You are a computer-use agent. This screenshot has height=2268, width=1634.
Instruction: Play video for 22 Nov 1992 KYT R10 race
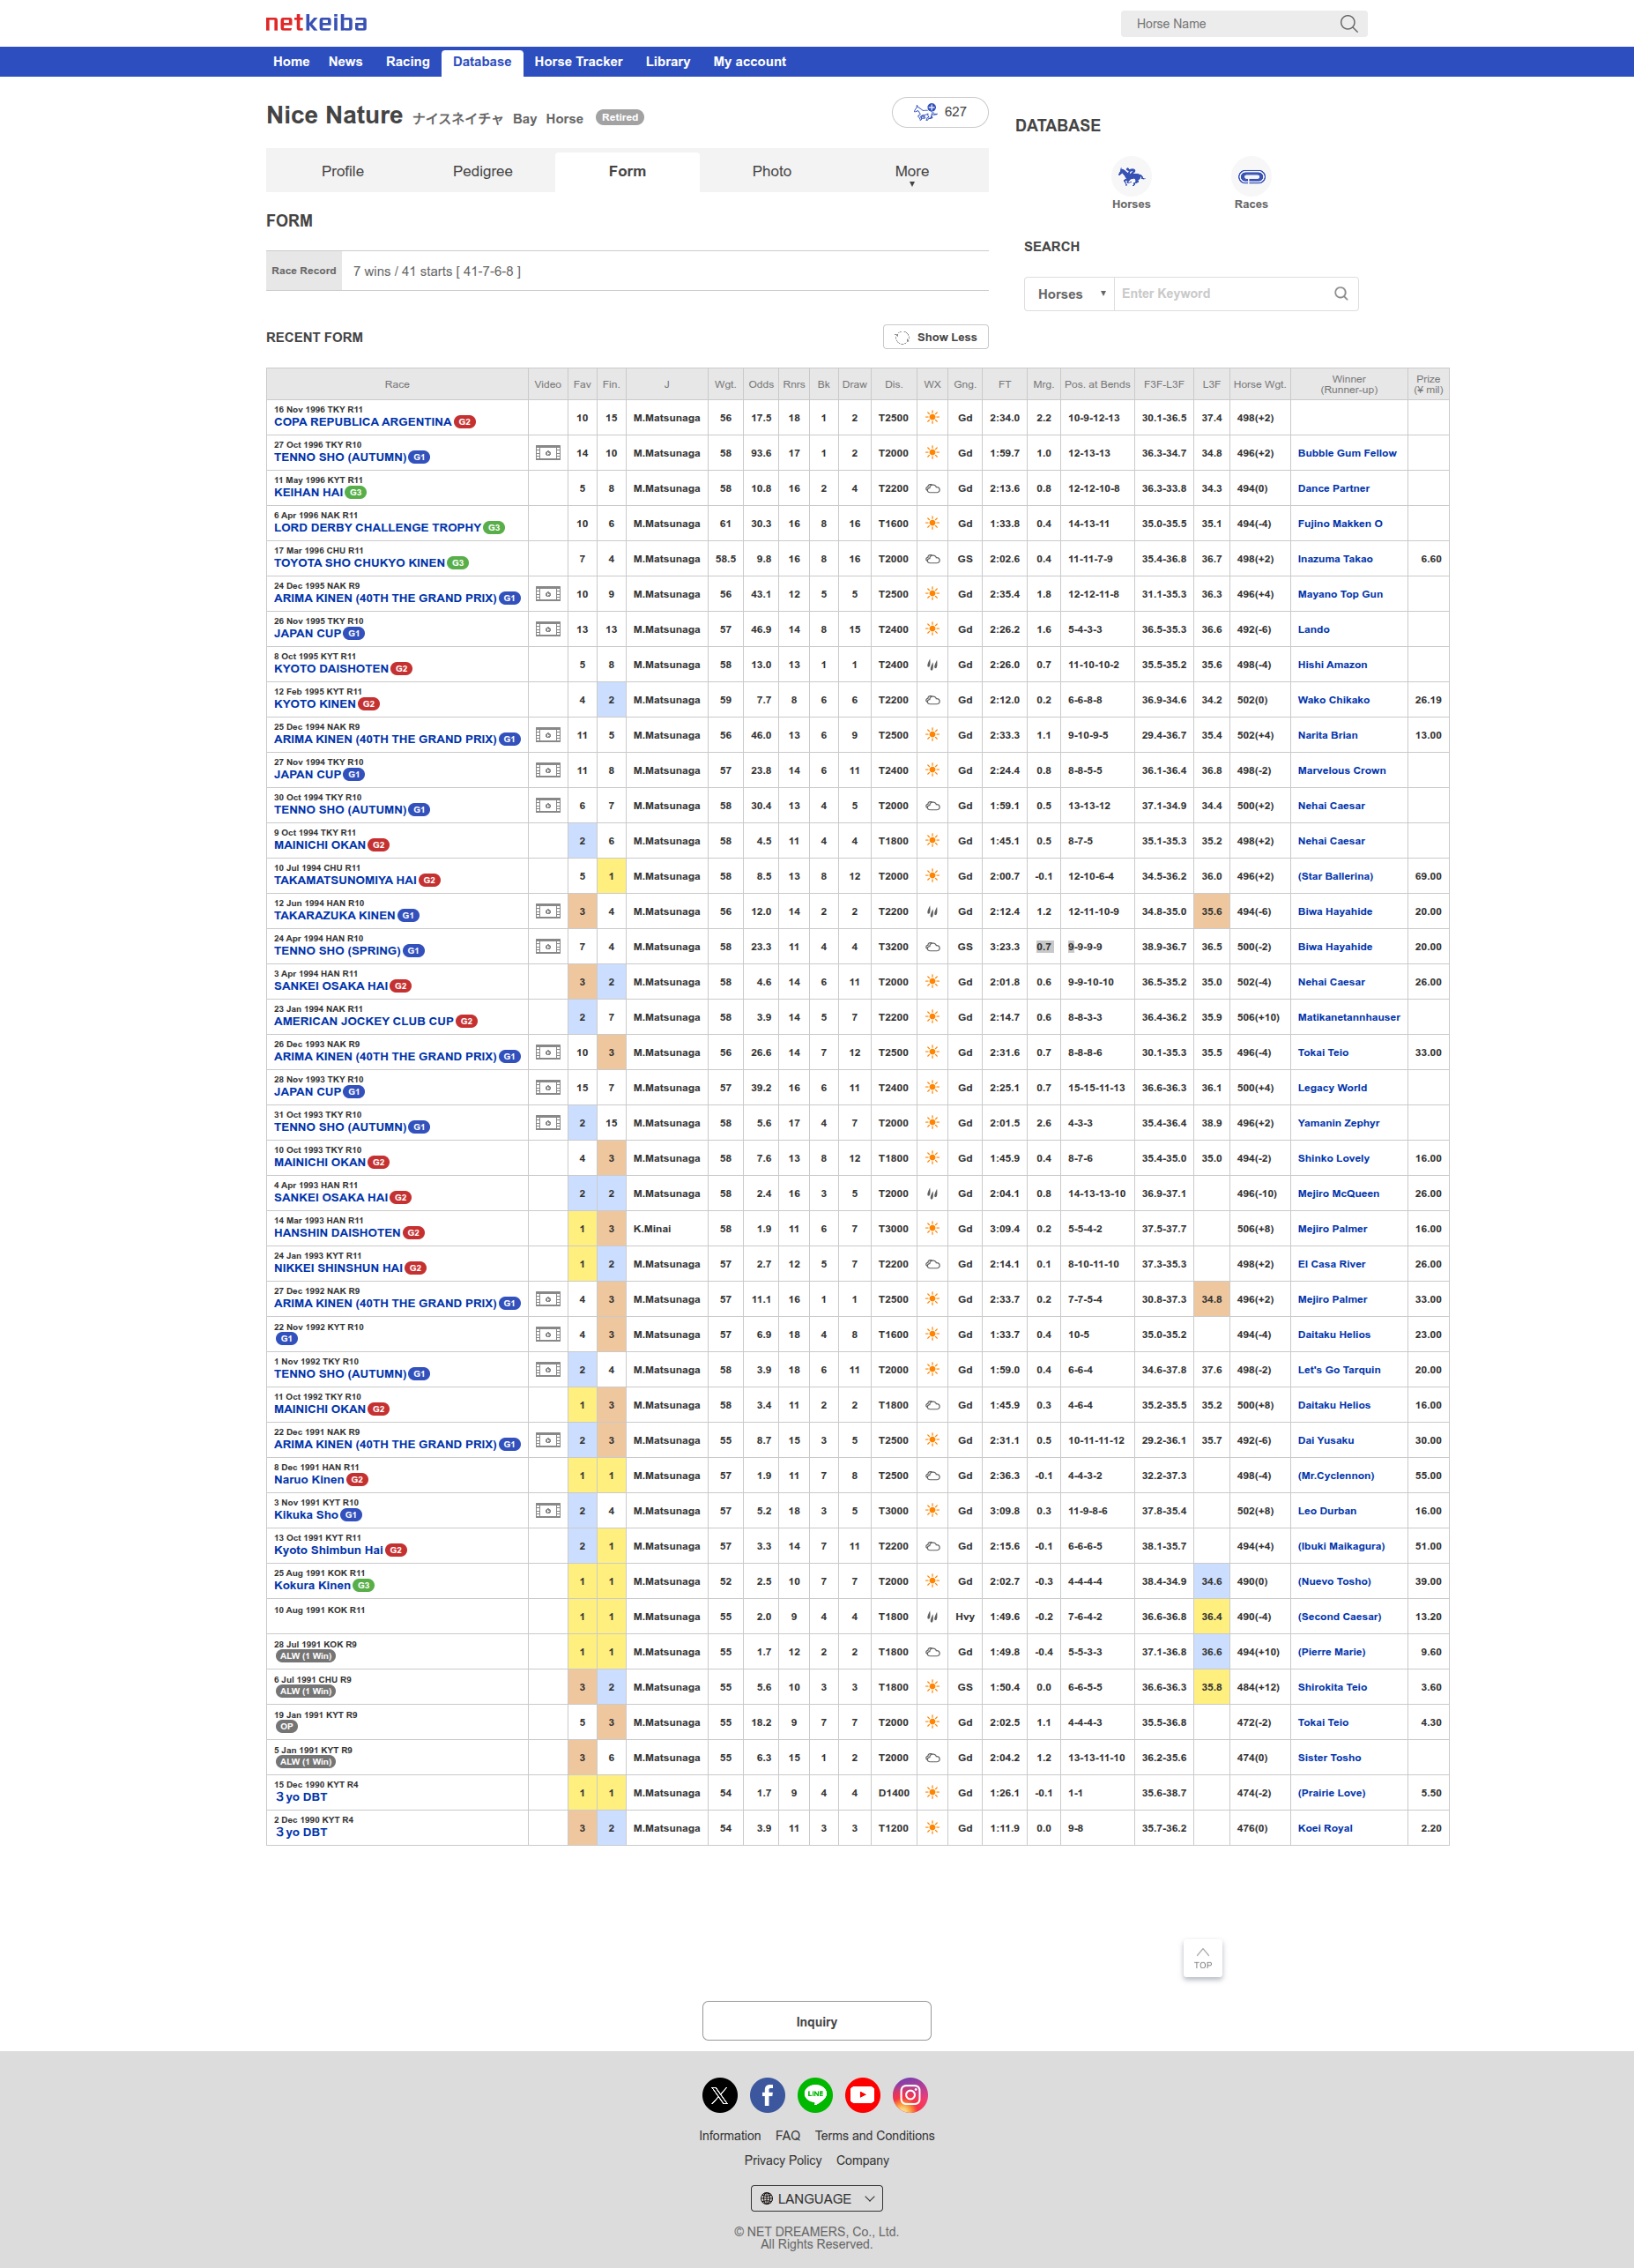coord(548,1334)
